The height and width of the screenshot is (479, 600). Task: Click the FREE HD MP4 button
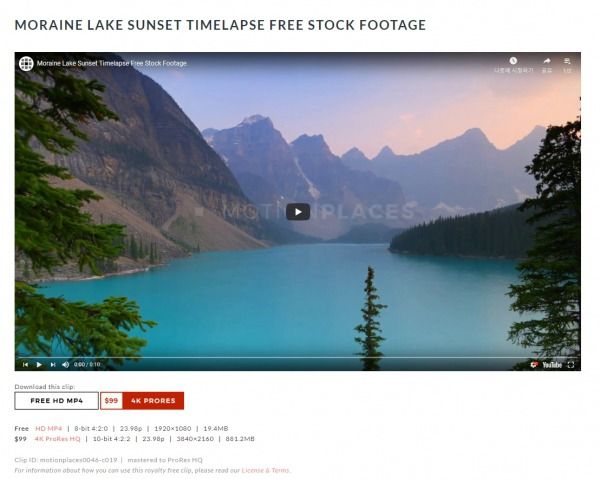pos(57,401)
